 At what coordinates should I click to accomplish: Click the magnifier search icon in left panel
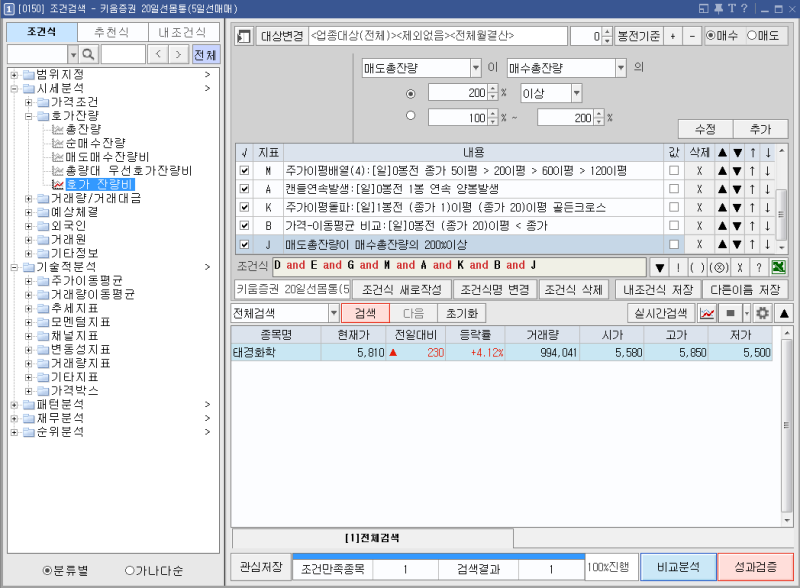[88, 54]
